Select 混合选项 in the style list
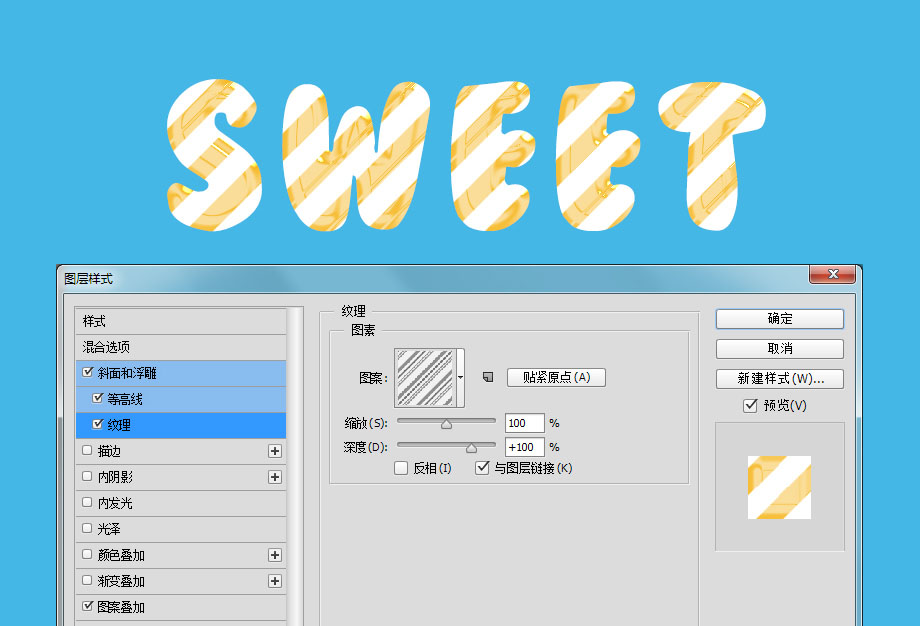The height and width of the screenshot is (626, 920). (x=106, y=346)
